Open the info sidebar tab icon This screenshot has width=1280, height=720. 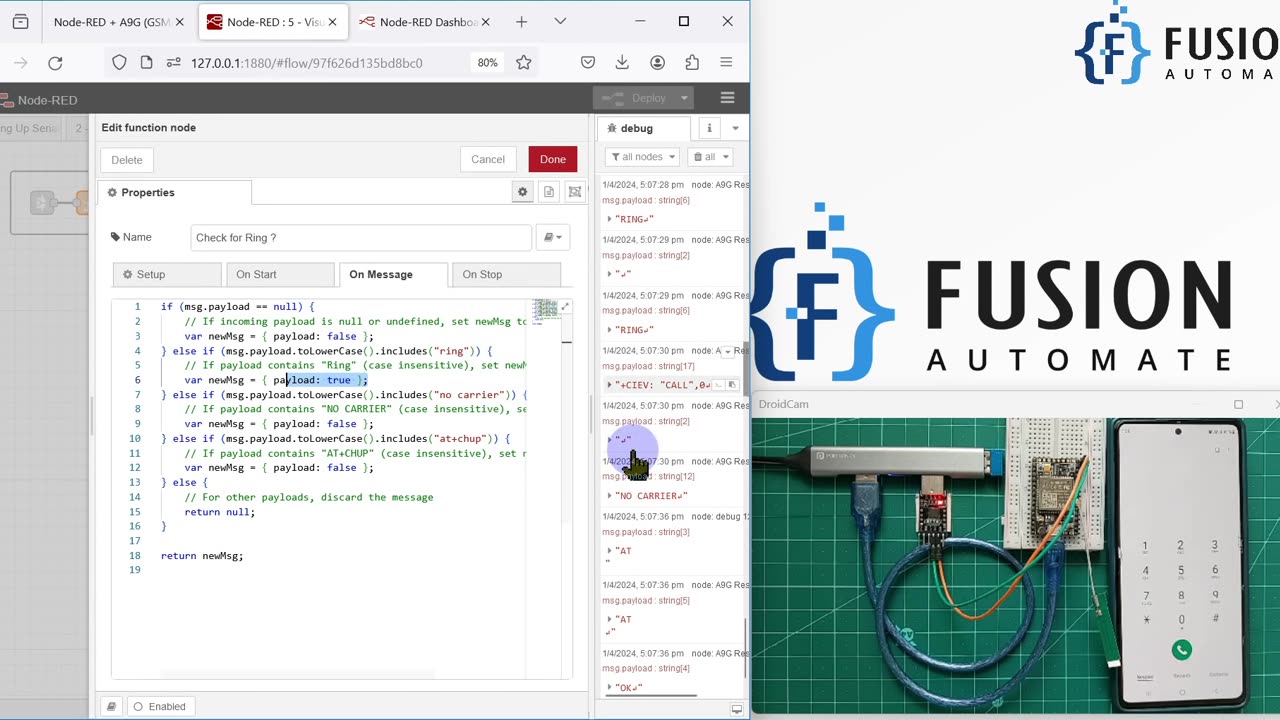click(709, 128)
